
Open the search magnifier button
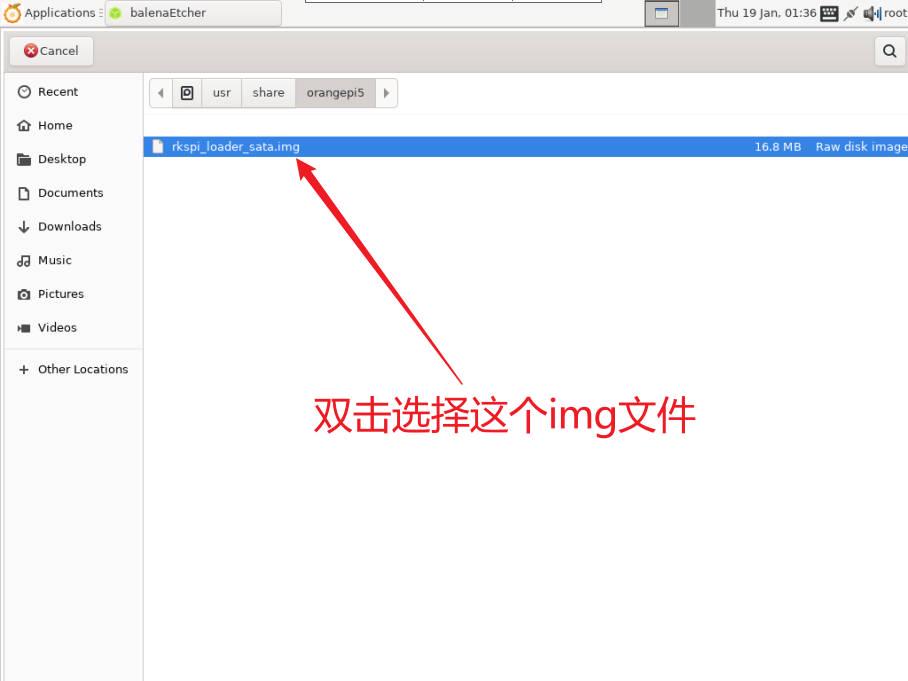click(889, 51)
